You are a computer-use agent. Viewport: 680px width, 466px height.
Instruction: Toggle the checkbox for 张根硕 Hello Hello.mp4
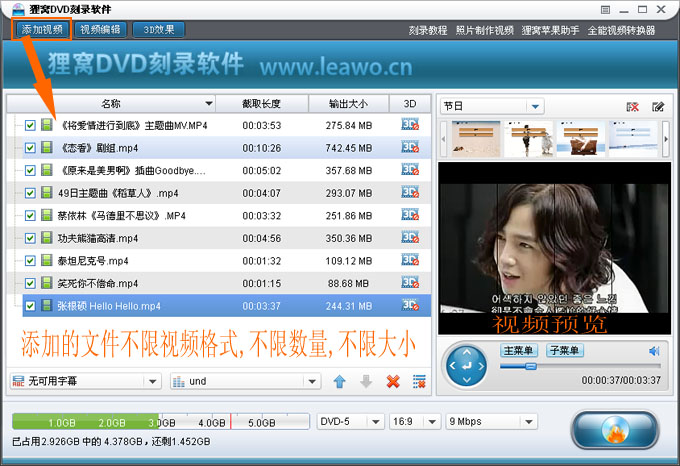(x=30, y=306)
